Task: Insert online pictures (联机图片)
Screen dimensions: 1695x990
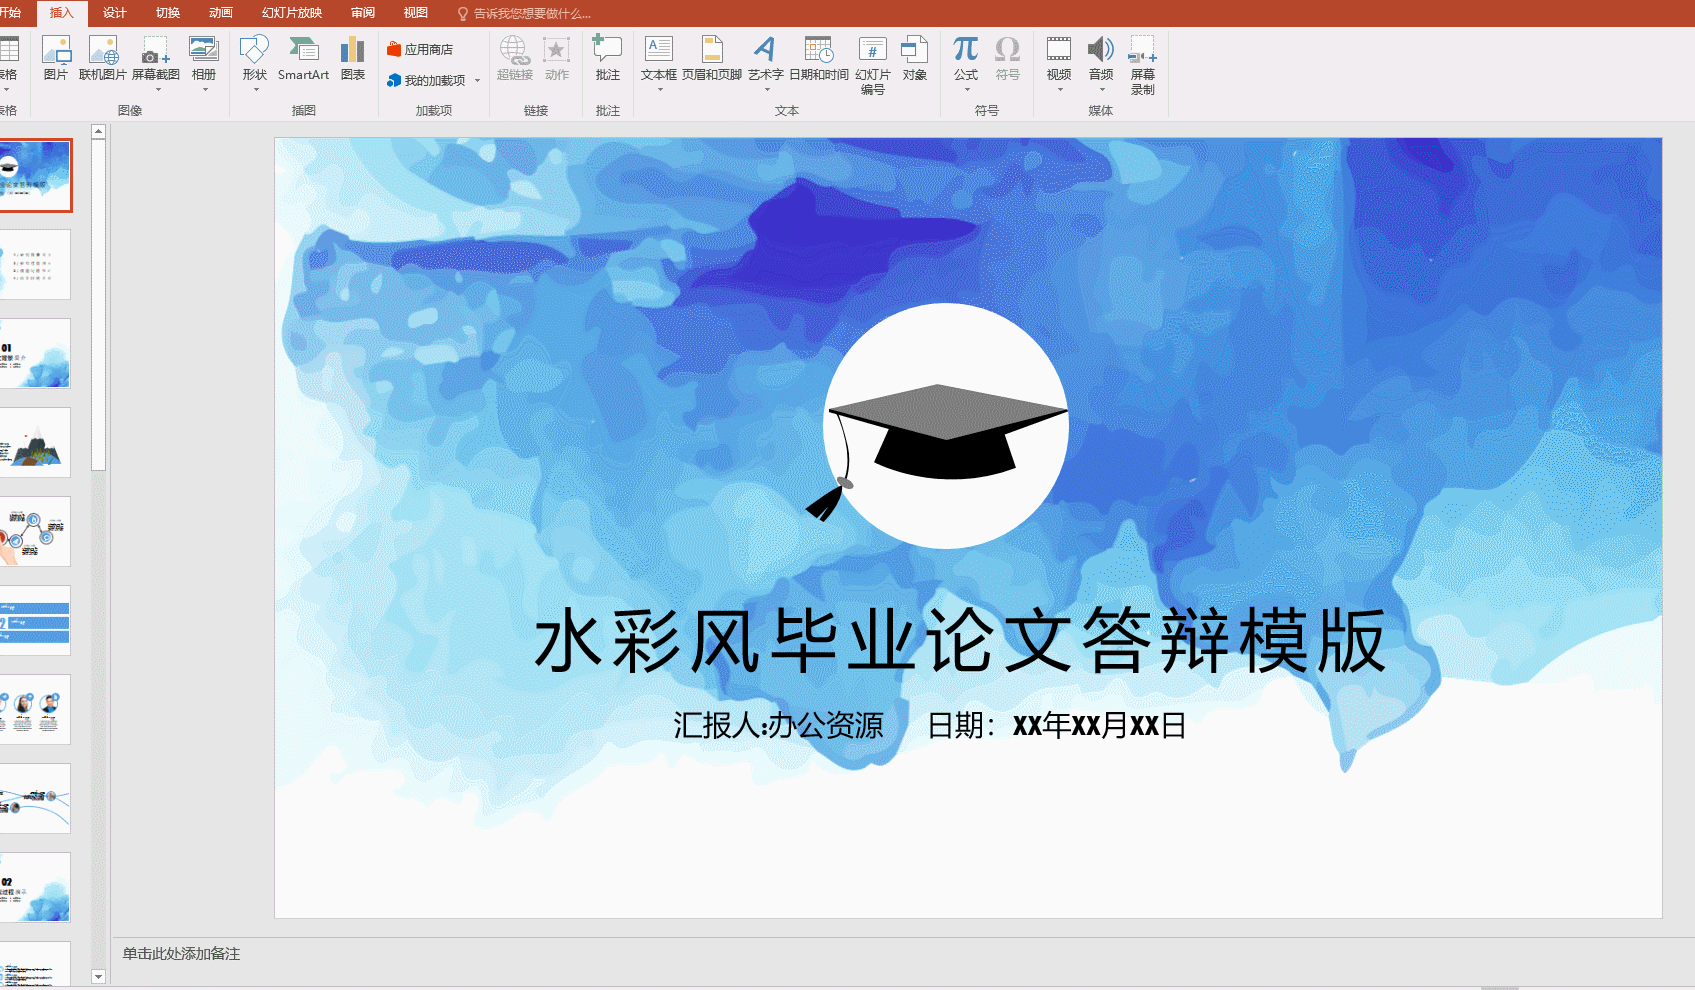Action: pyautogui.click(x=103, y=60)
